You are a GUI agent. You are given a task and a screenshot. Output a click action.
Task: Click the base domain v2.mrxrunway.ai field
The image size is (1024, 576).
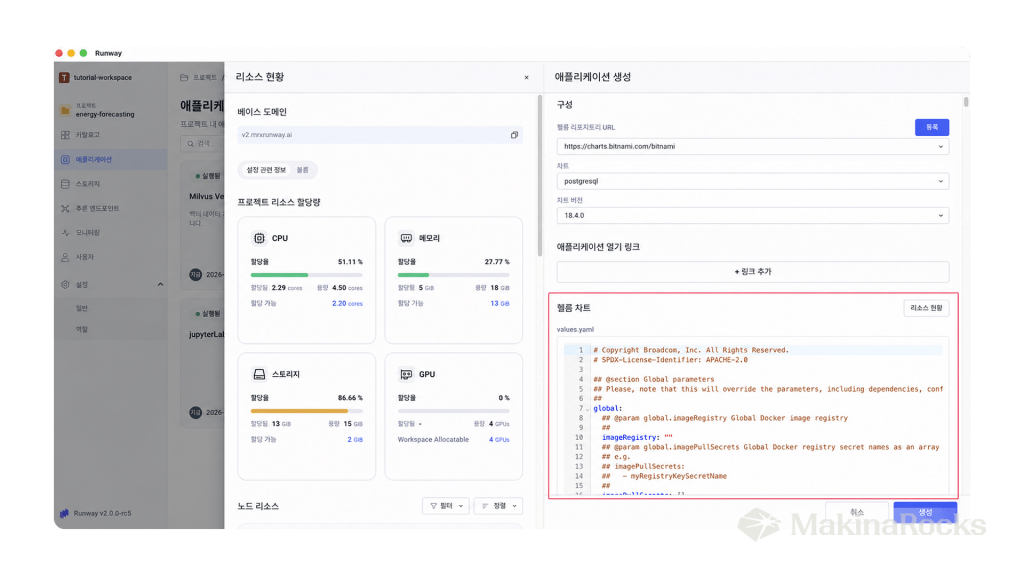(x=379, y=135)
